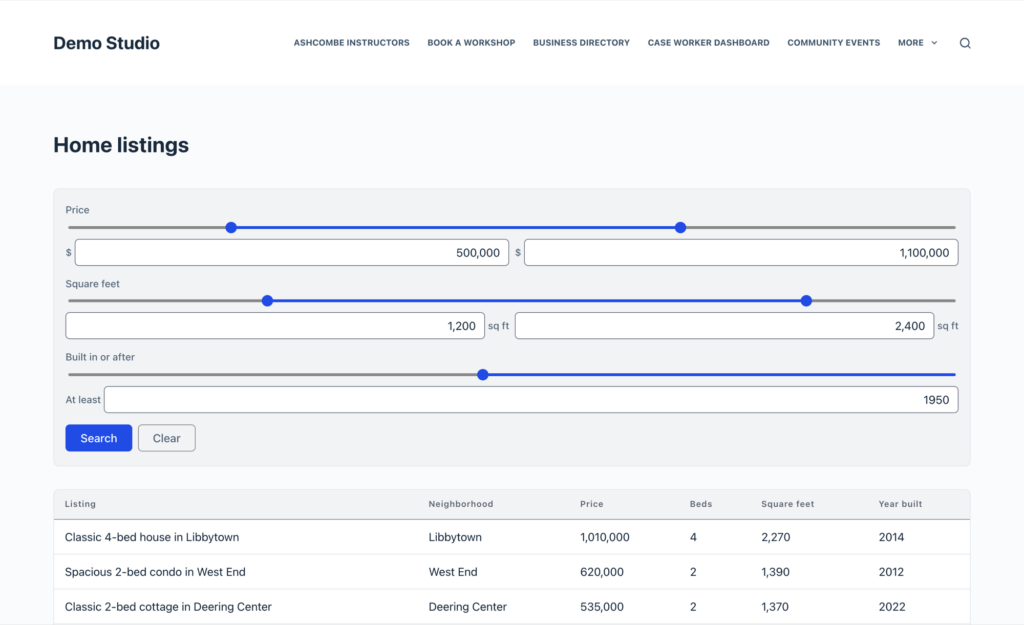Viewport: 1024px width, 625px height.
Task: Focus the maximum square feet field 2,400
Action: (x=724, y=326)
